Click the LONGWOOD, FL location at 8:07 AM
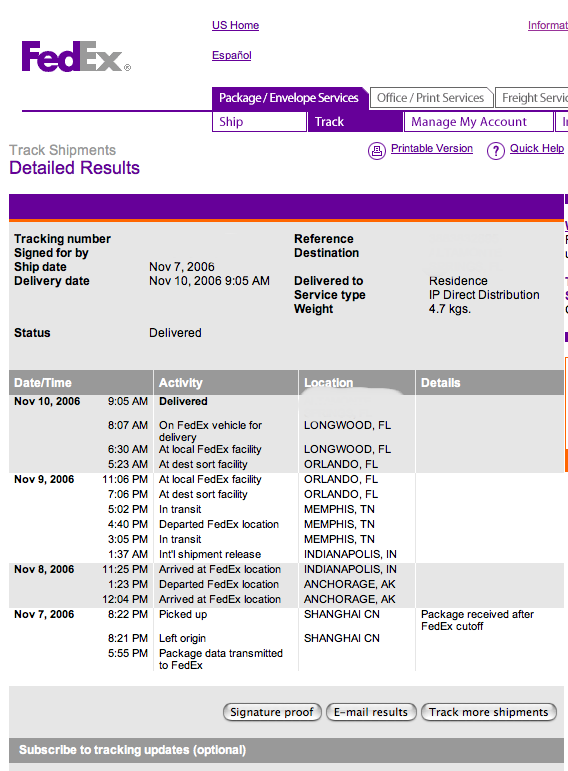568x771 pixels. pyautogui.click(x=347, y=425)
